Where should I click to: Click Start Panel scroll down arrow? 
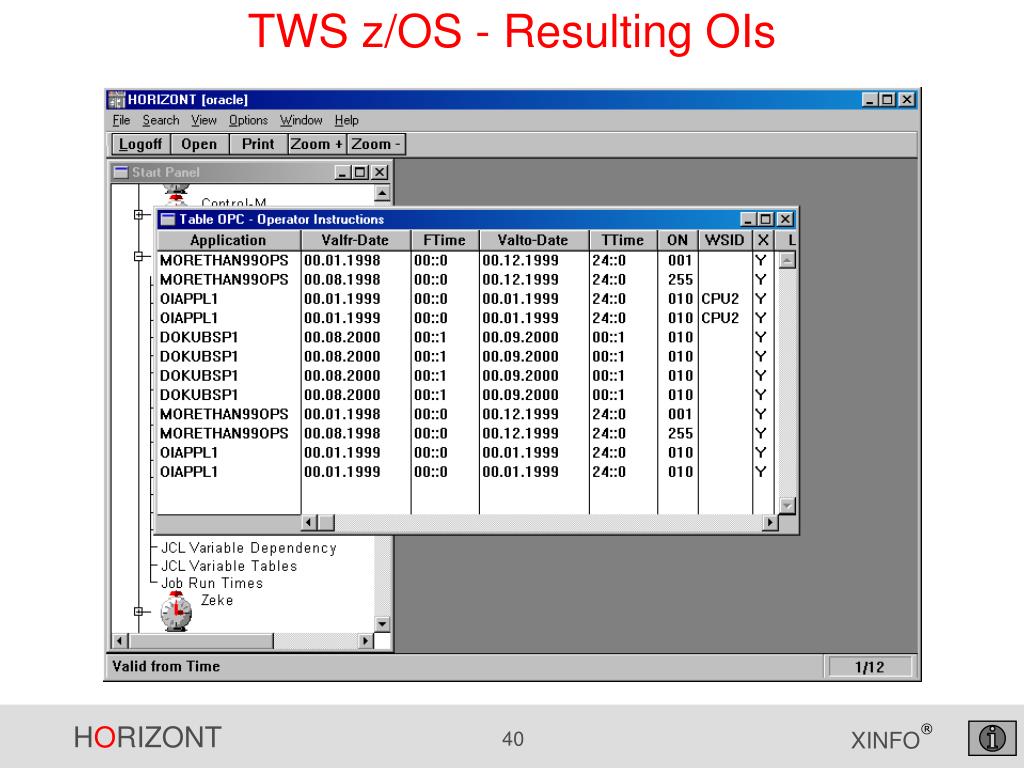click(x=382, y=624)
